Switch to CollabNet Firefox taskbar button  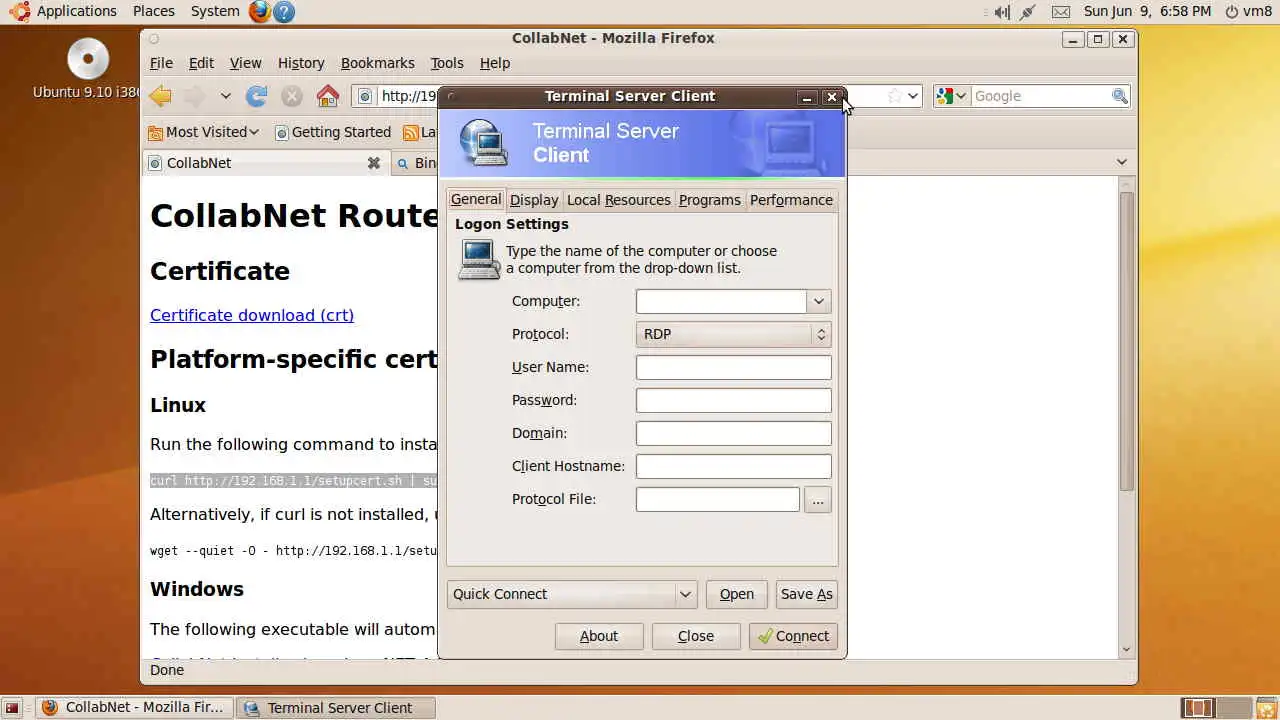(134, 708)
